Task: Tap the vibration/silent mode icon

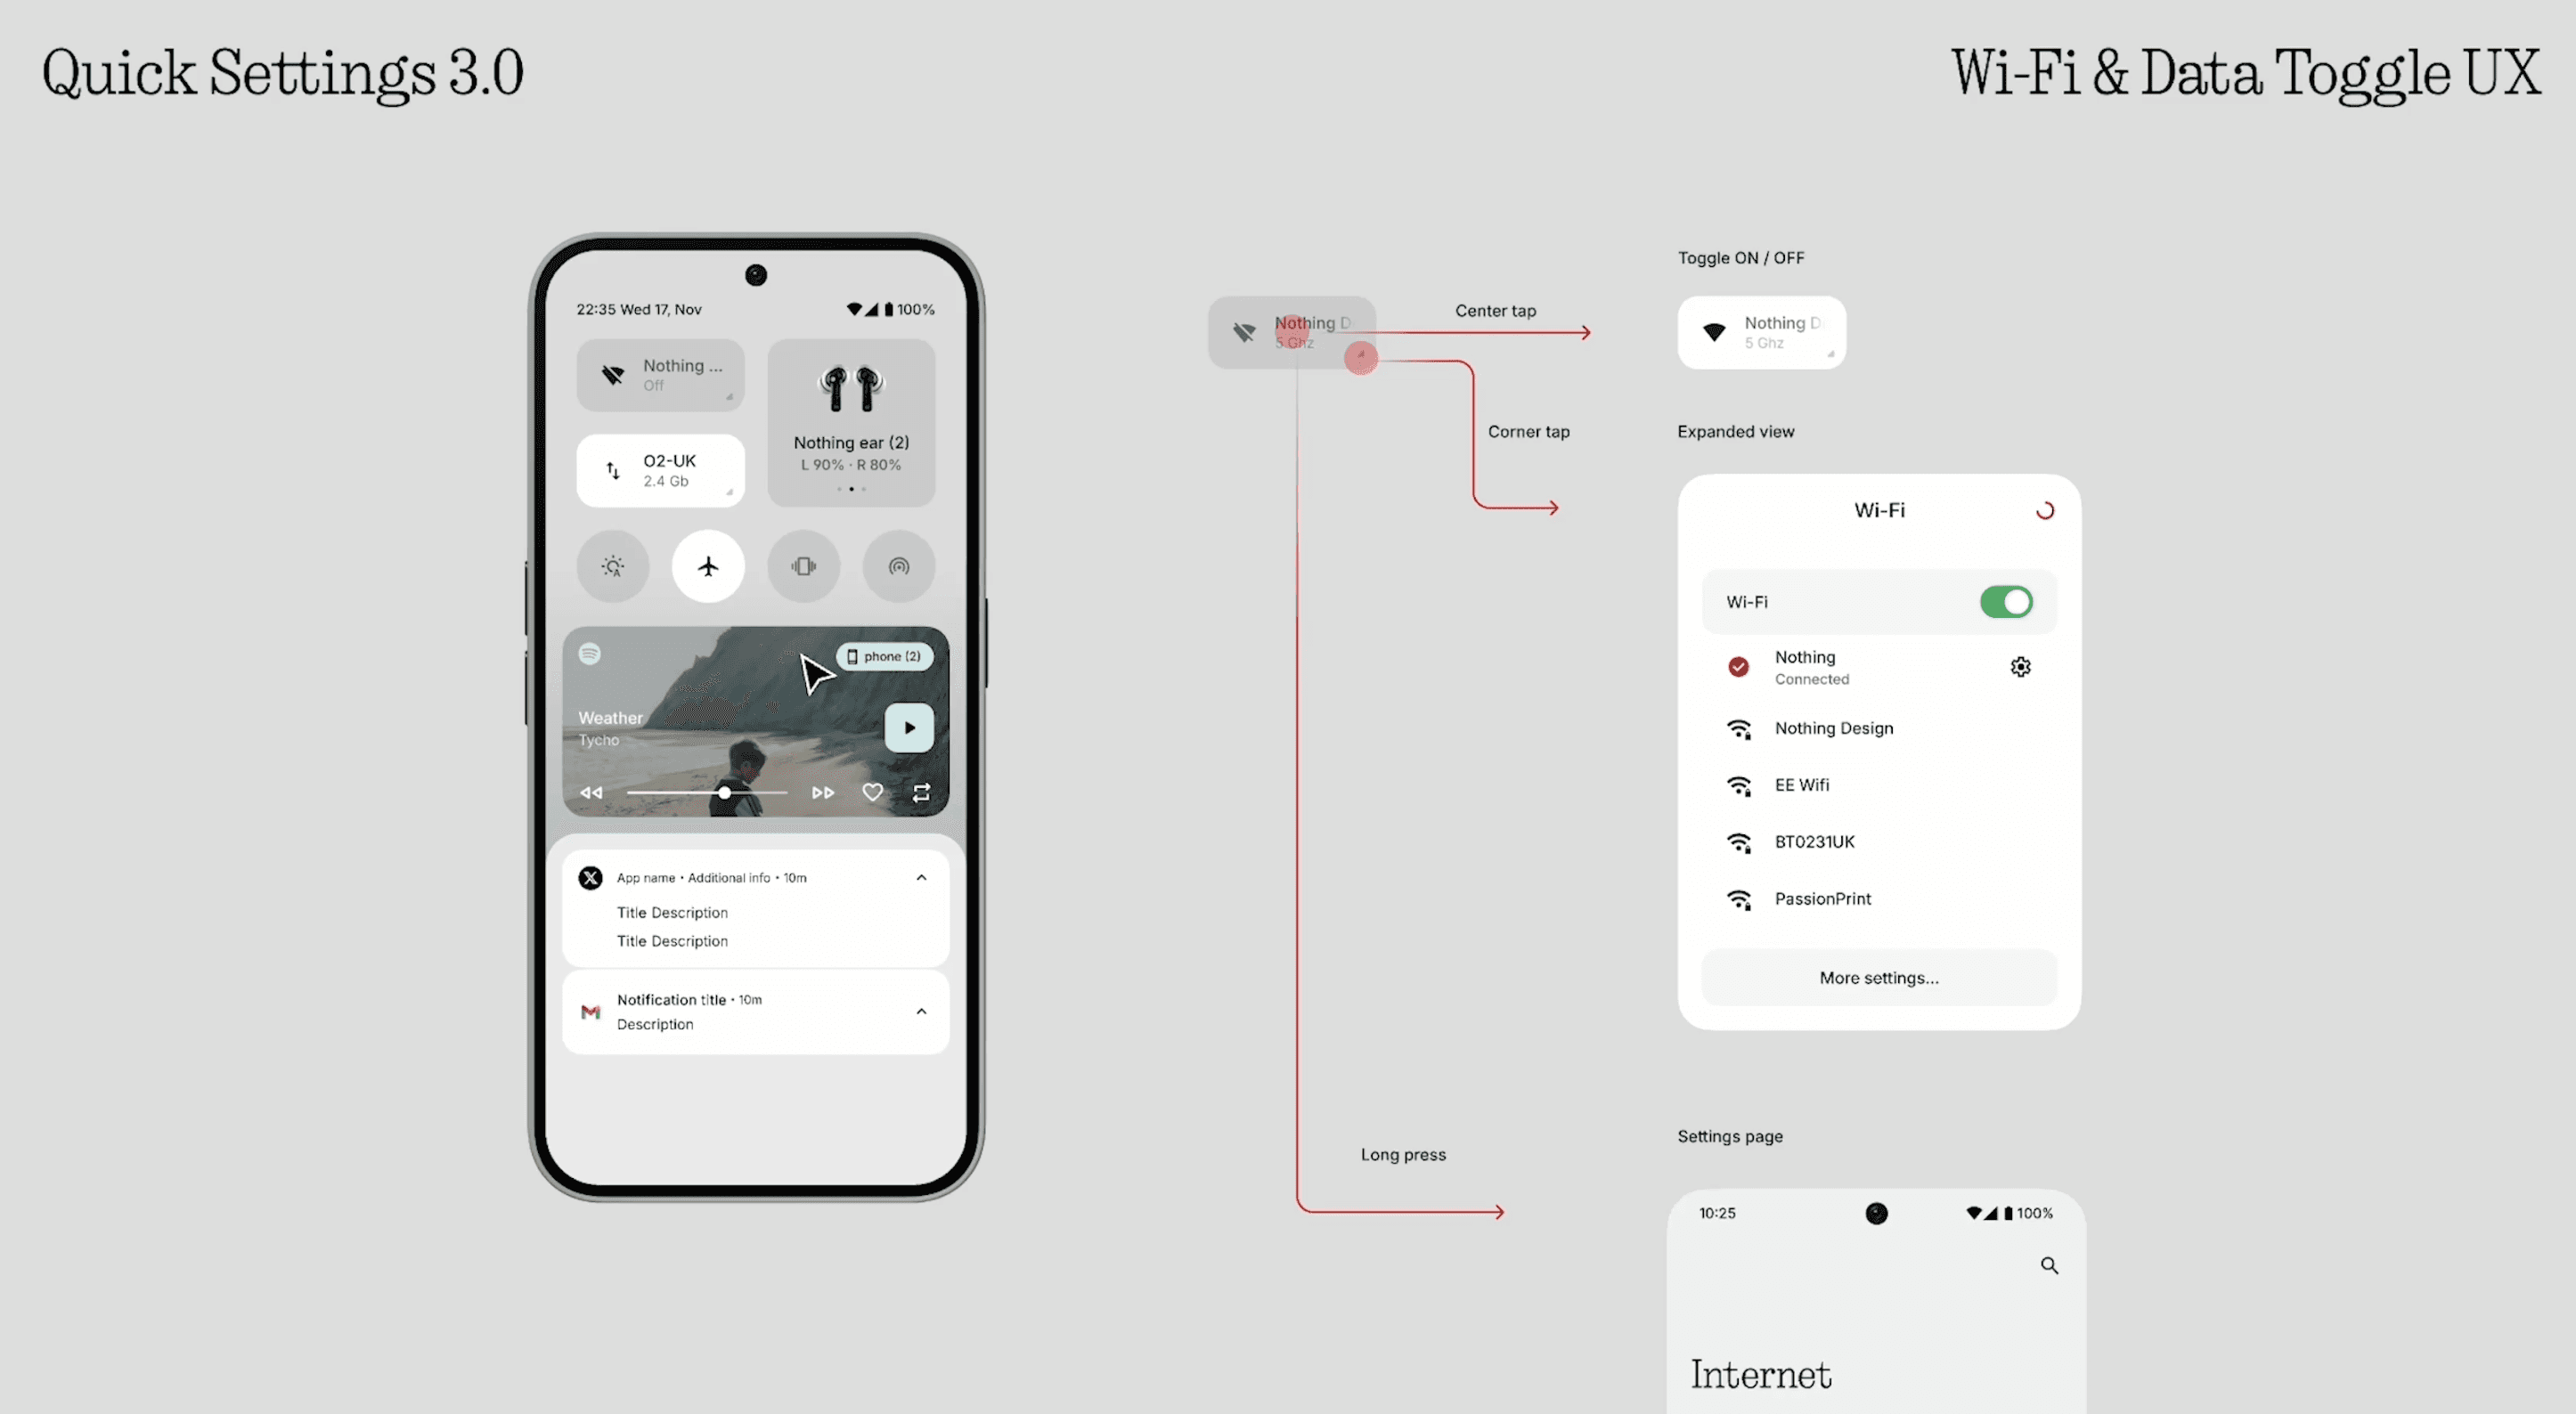Action: click(803, 566)
